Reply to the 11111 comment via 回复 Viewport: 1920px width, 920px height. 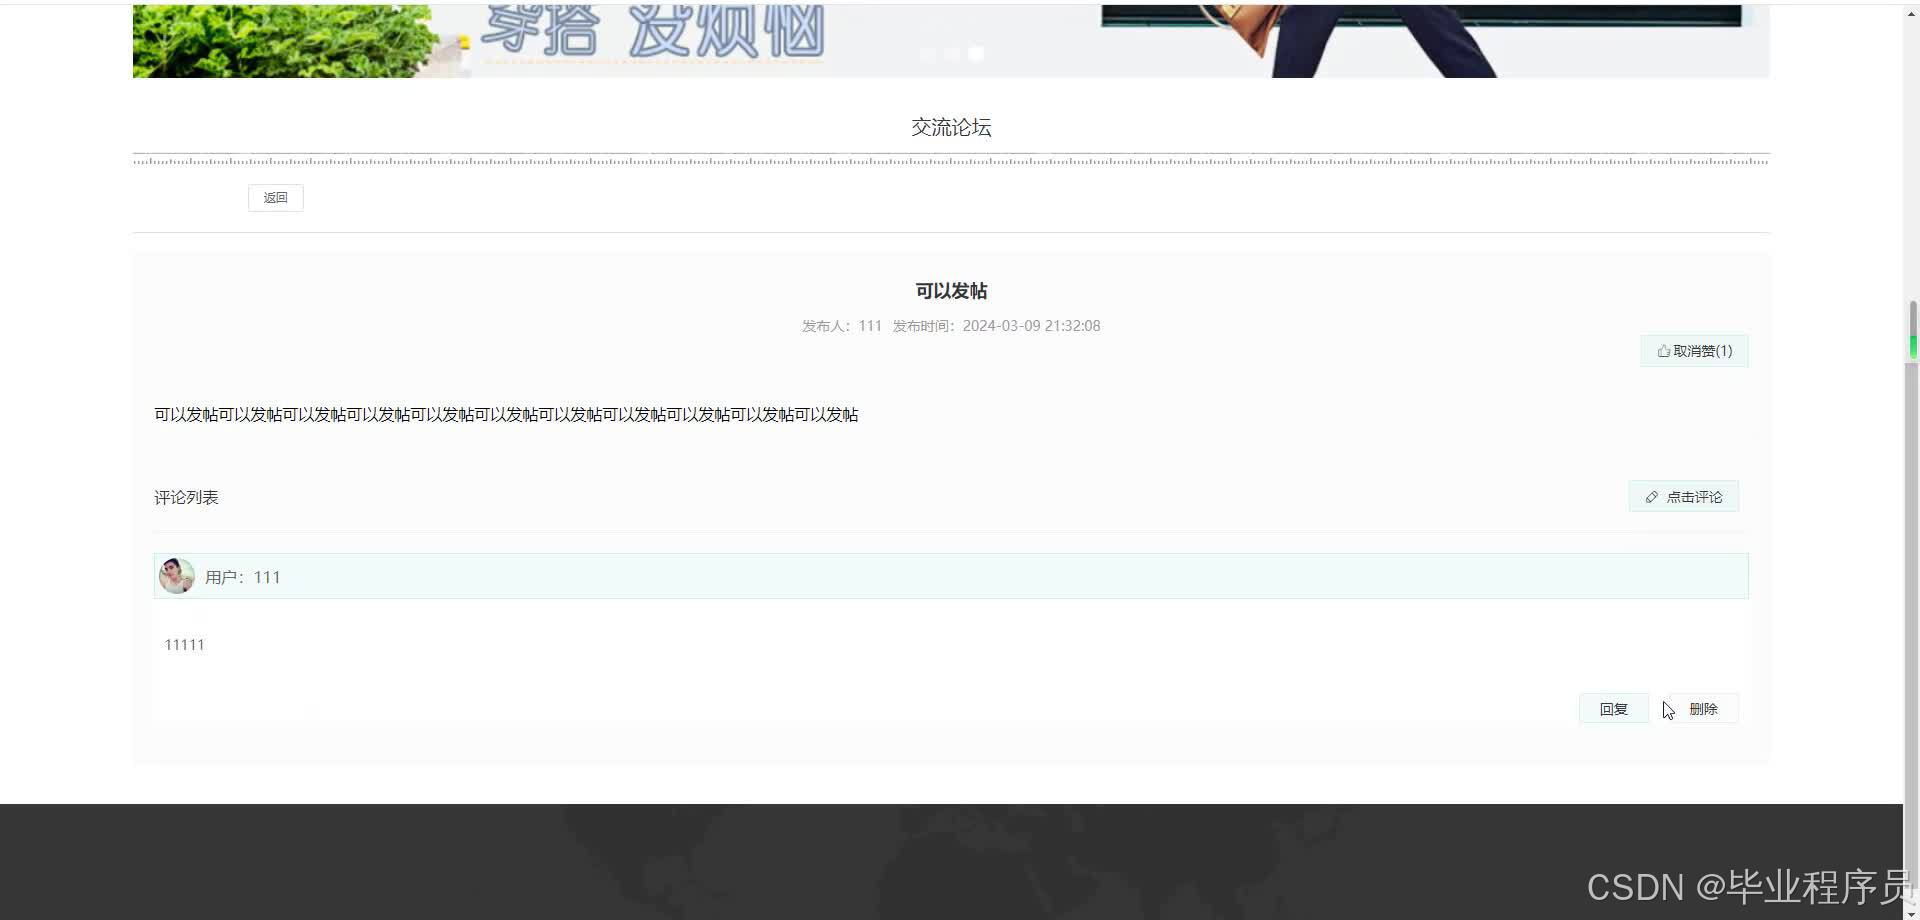point(1613,709)
